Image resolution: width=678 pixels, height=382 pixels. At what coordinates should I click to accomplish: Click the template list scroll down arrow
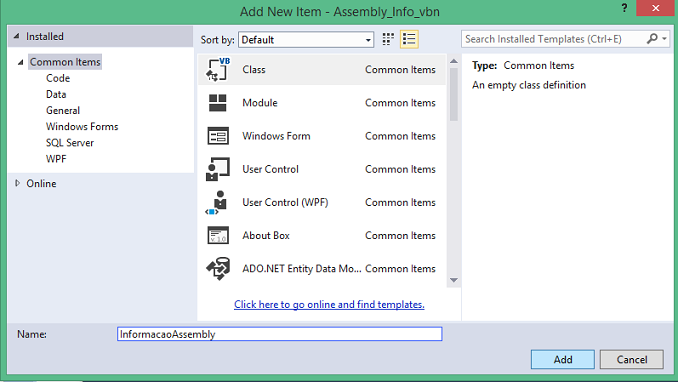[454, 280]
